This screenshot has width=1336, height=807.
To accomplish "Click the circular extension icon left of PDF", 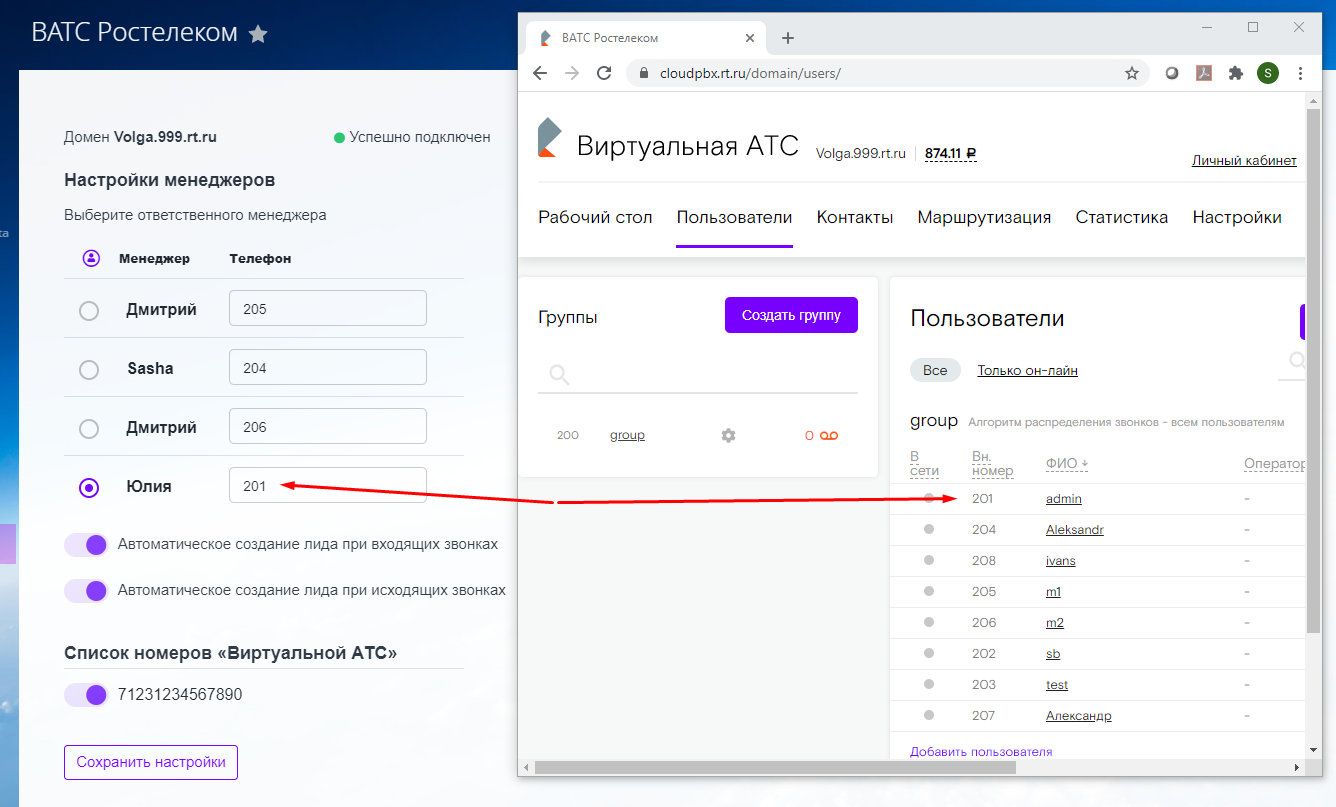I will pyautogui.click(x=1173, y=73).
